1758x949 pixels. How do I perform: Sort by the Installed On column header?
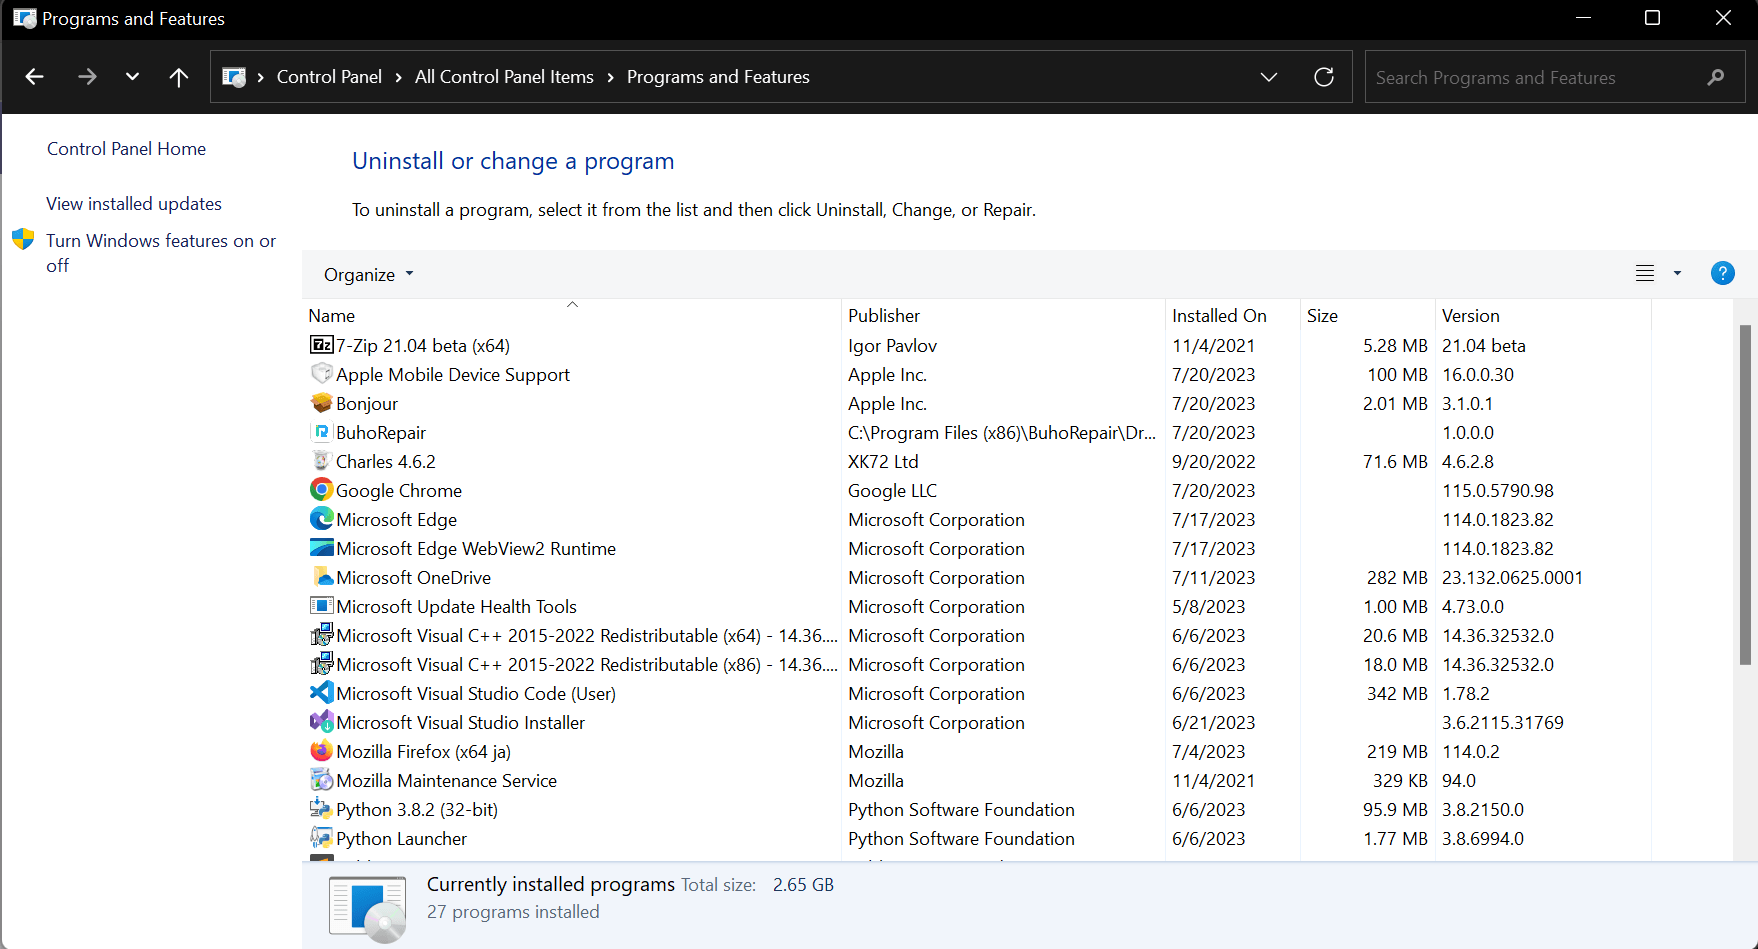click(1232, 315)
